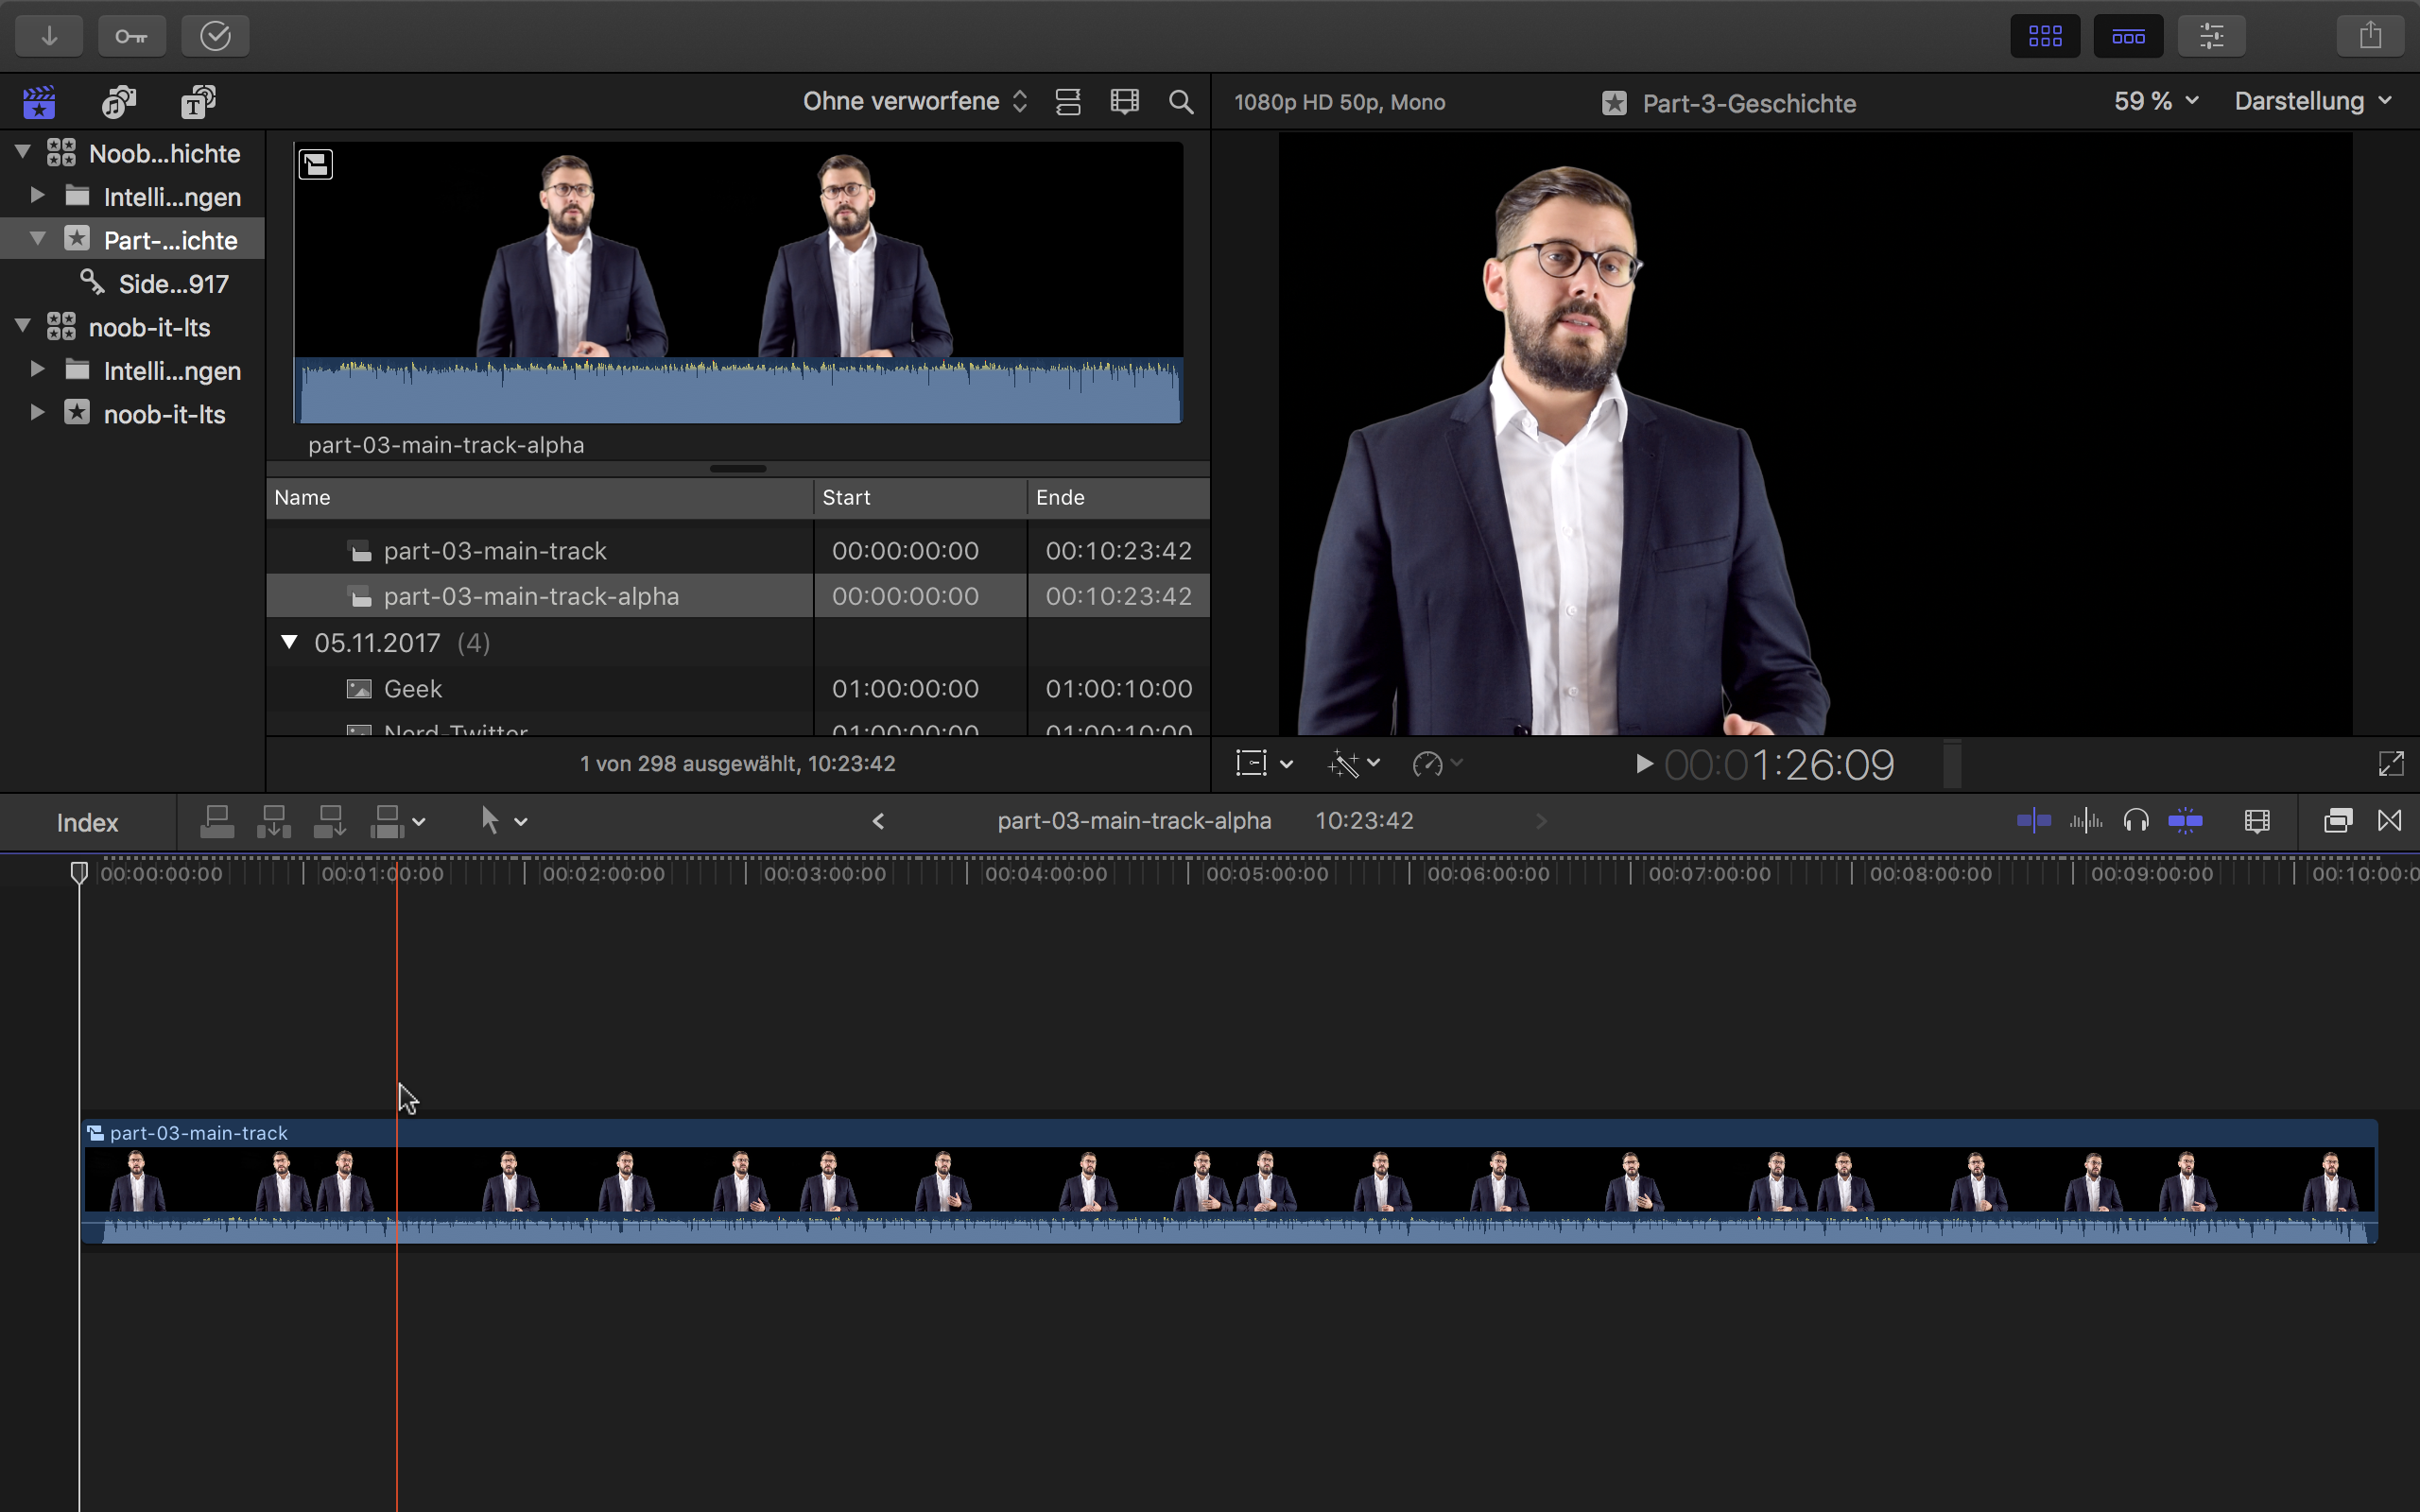Screen dimensions: 2420x1512
Task: Open the retime speed menu
Action: (x=1437, y=764)
